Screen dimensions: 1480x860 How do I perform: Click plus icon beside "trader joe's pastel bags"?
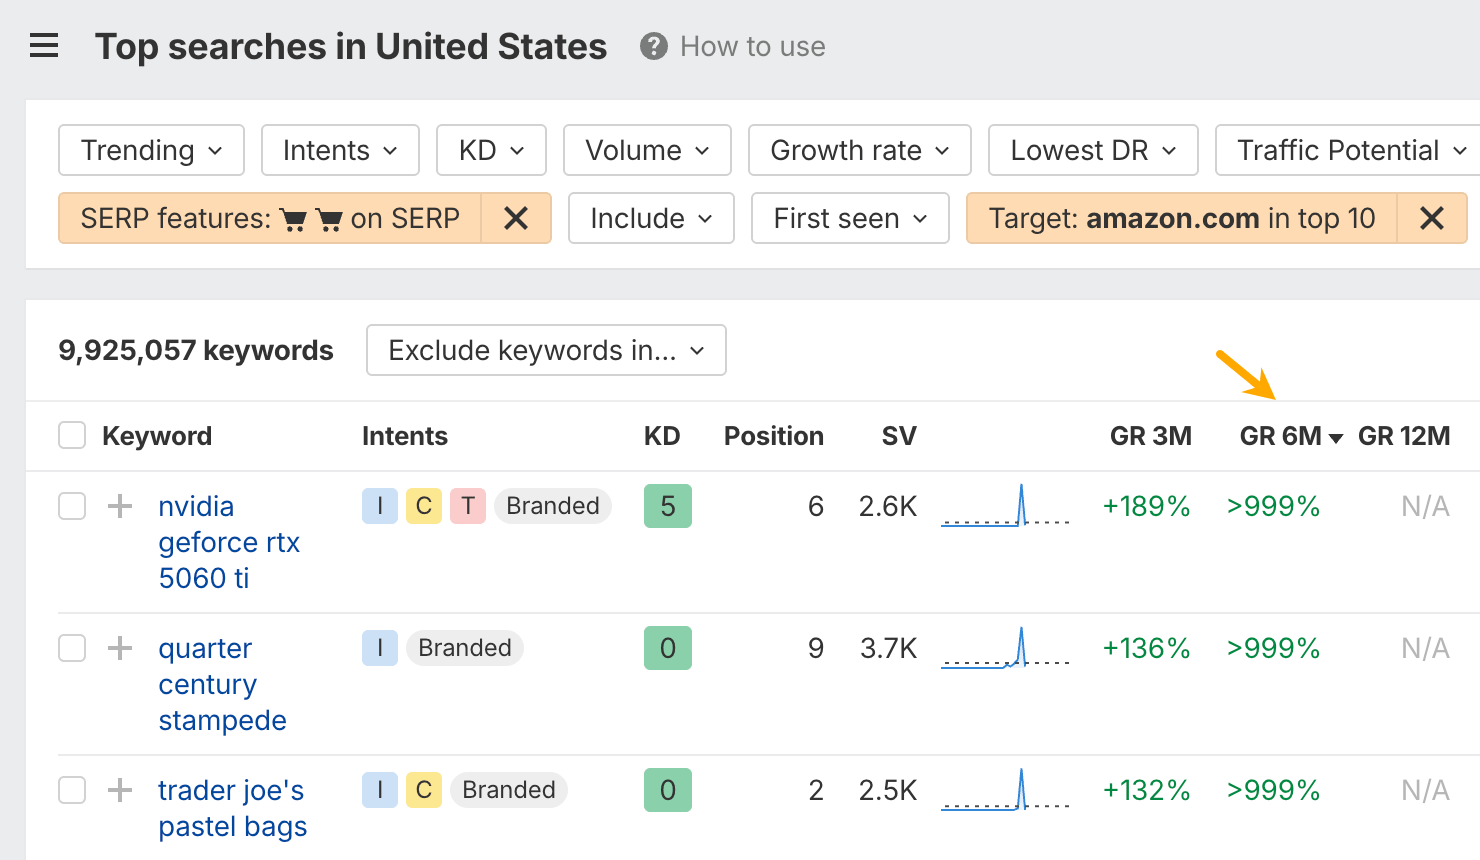(119, 790)
